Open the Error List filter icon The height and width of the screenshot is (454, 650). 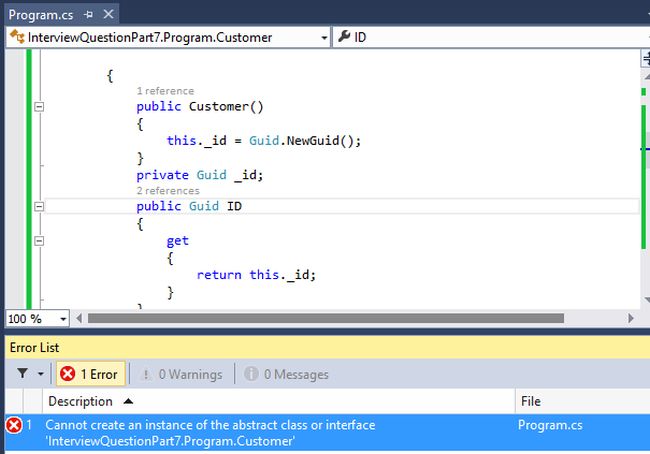(x=23, y=374)
